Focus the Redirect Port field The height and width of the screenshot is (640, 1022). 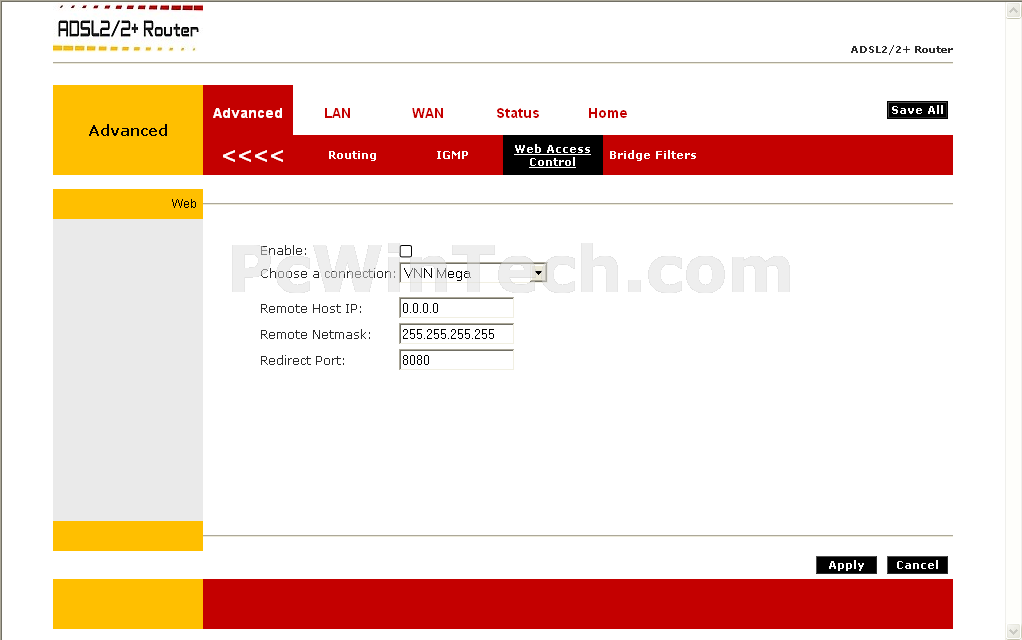click(x=456, y=360)
